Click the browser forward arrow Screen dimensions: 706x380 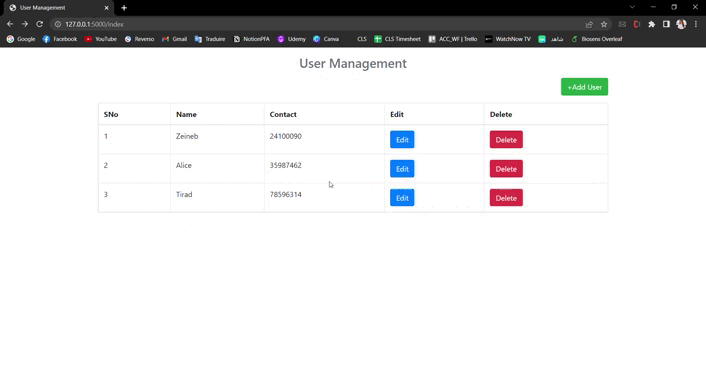point(25,24)
